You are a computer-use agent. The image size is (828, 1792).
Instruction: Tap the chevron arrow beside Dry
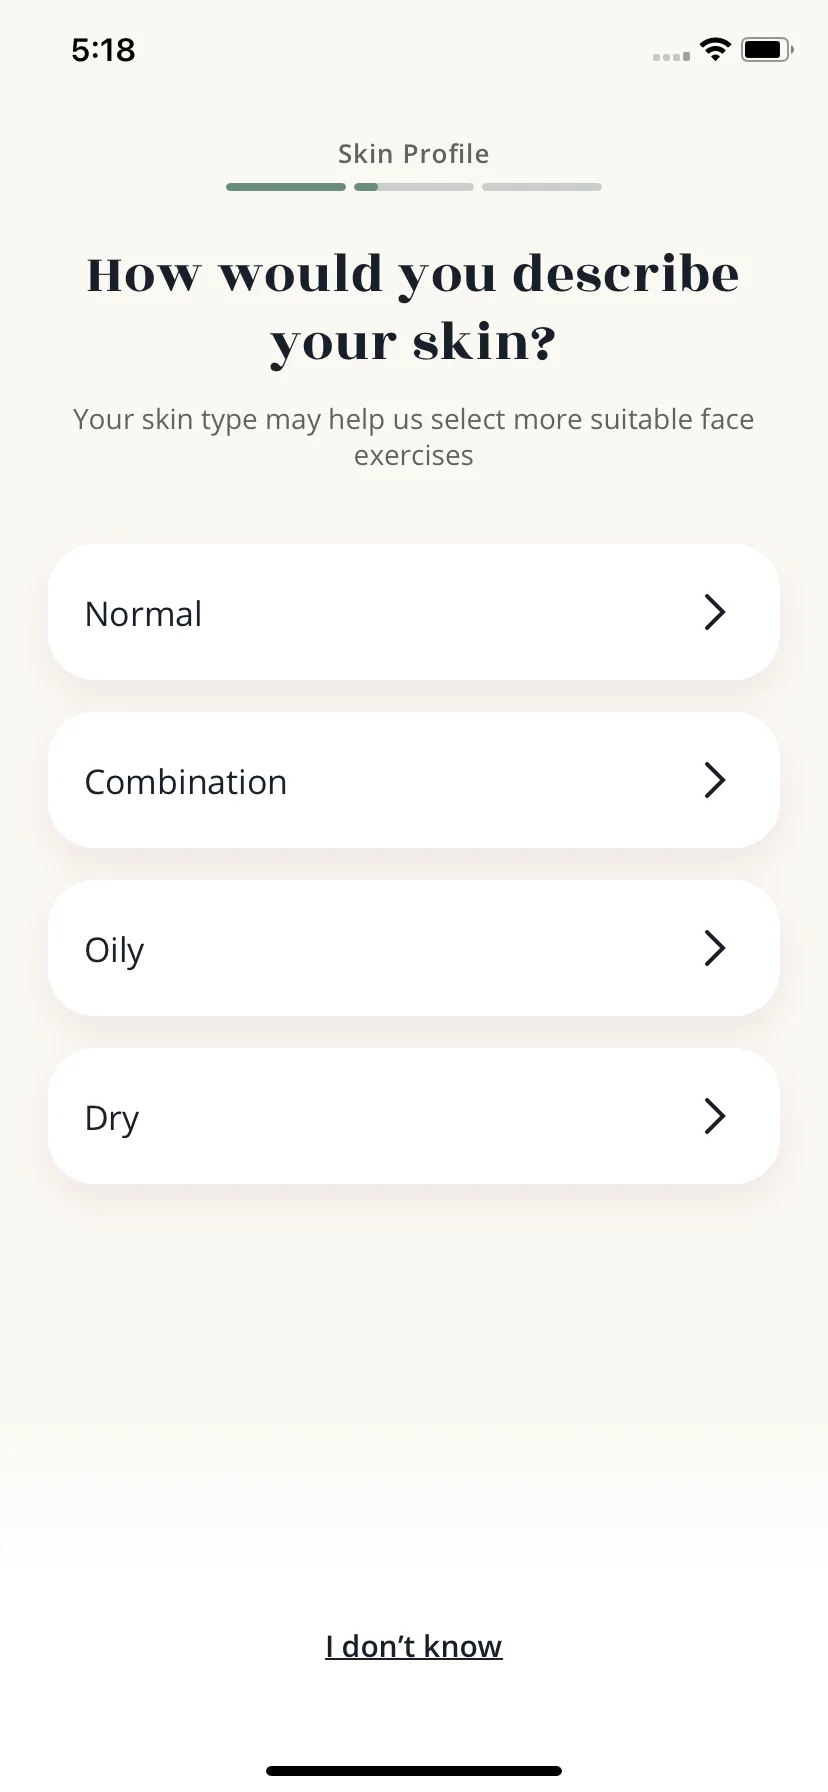(714, 1116)
